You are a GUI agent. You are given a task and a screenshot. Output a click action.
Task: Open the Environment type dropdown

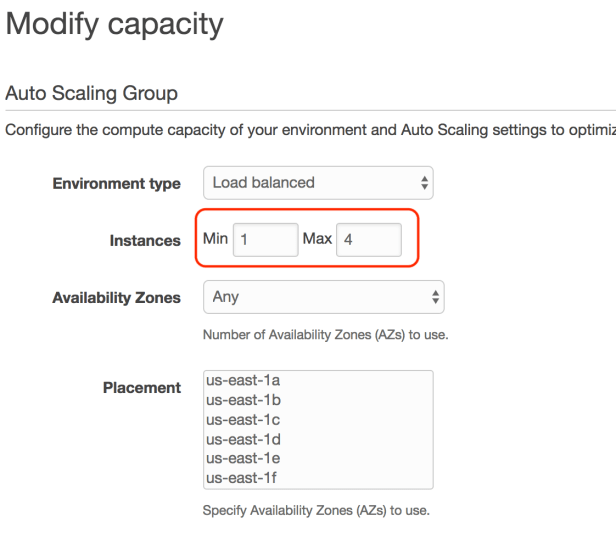pos(317,183)
